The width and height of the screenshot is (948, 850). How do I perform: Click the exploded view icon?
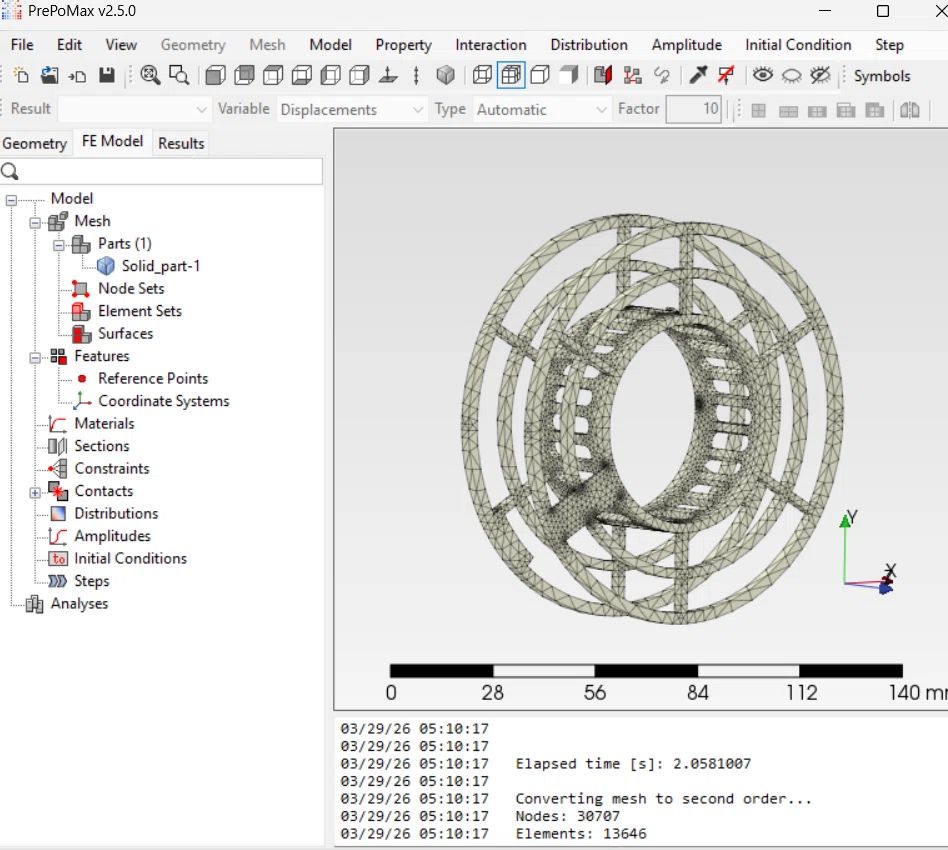click(632, 76)
